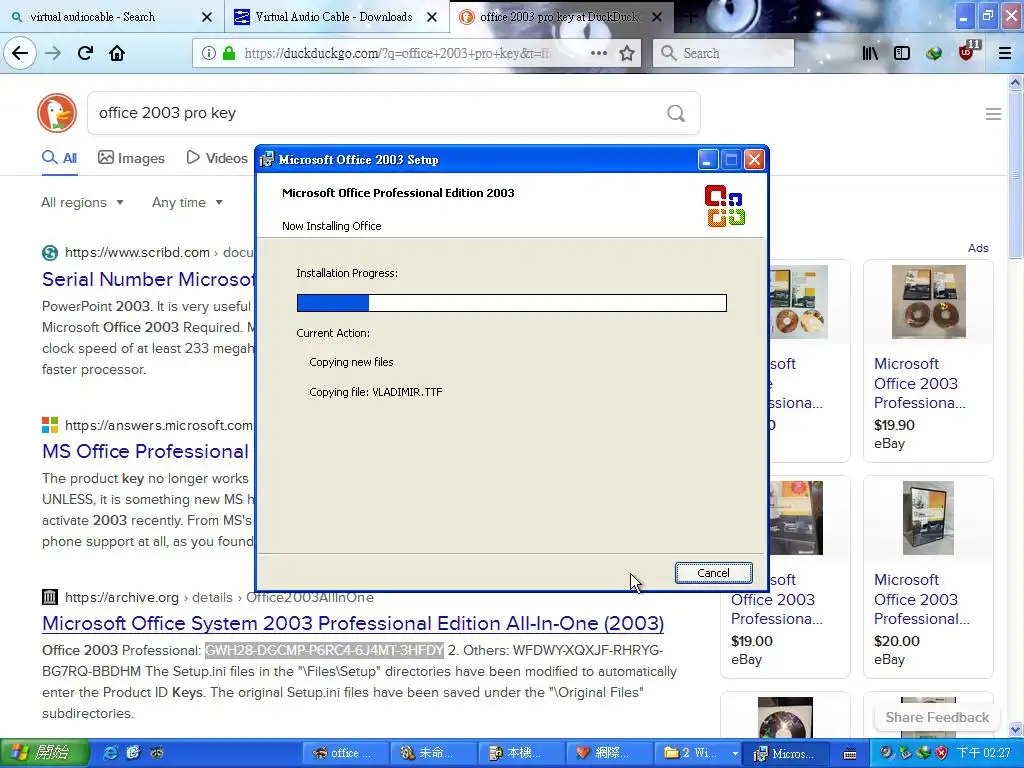Close the 'Virtual Audio Cable - Downloads' tab
The image size is (1024, 768).
point(432,17)
